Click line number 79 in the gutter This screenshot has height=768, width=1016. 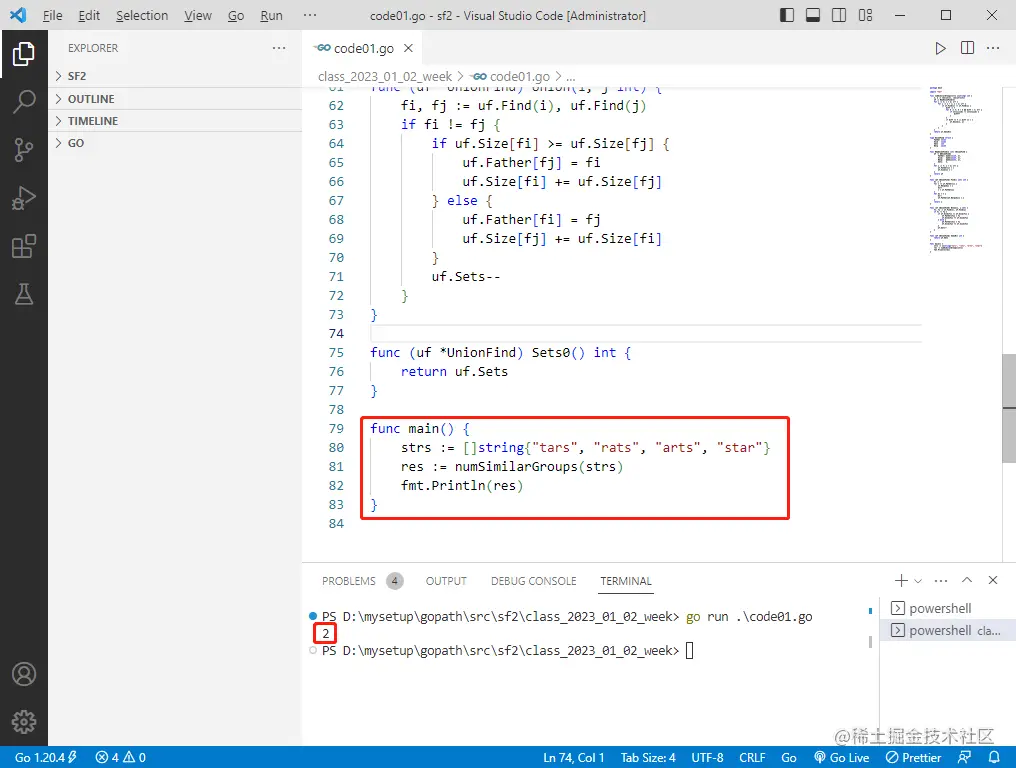[x=336, y=428]
